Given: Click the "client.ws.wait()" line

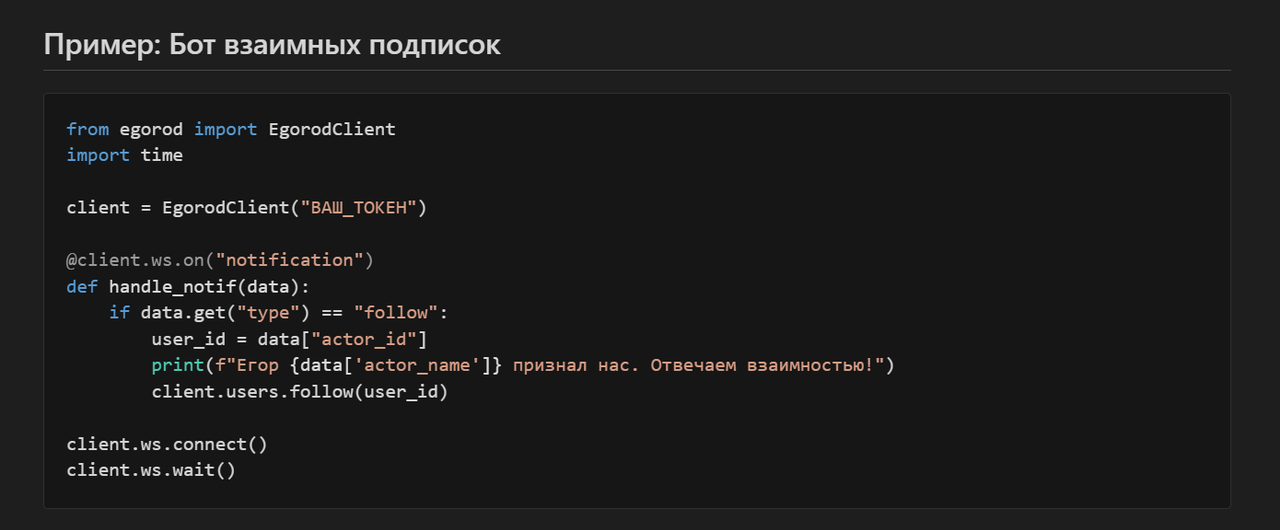Looking at the screenshot, I should 151,469.
